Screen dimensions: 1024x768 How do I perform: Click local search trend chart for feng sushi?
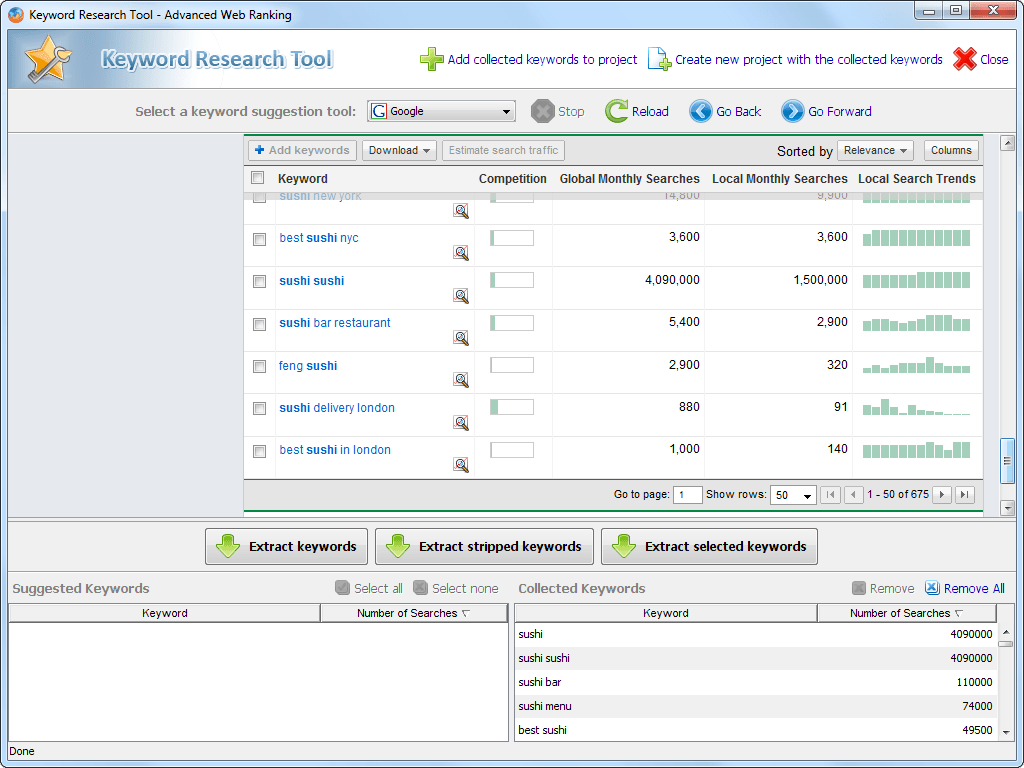pos(916,366)
